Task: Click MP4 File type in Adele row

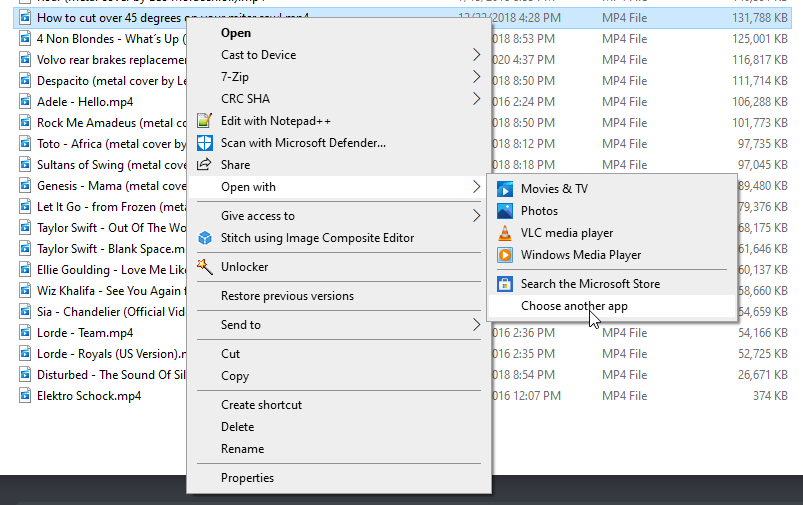Action: [625, 102]
